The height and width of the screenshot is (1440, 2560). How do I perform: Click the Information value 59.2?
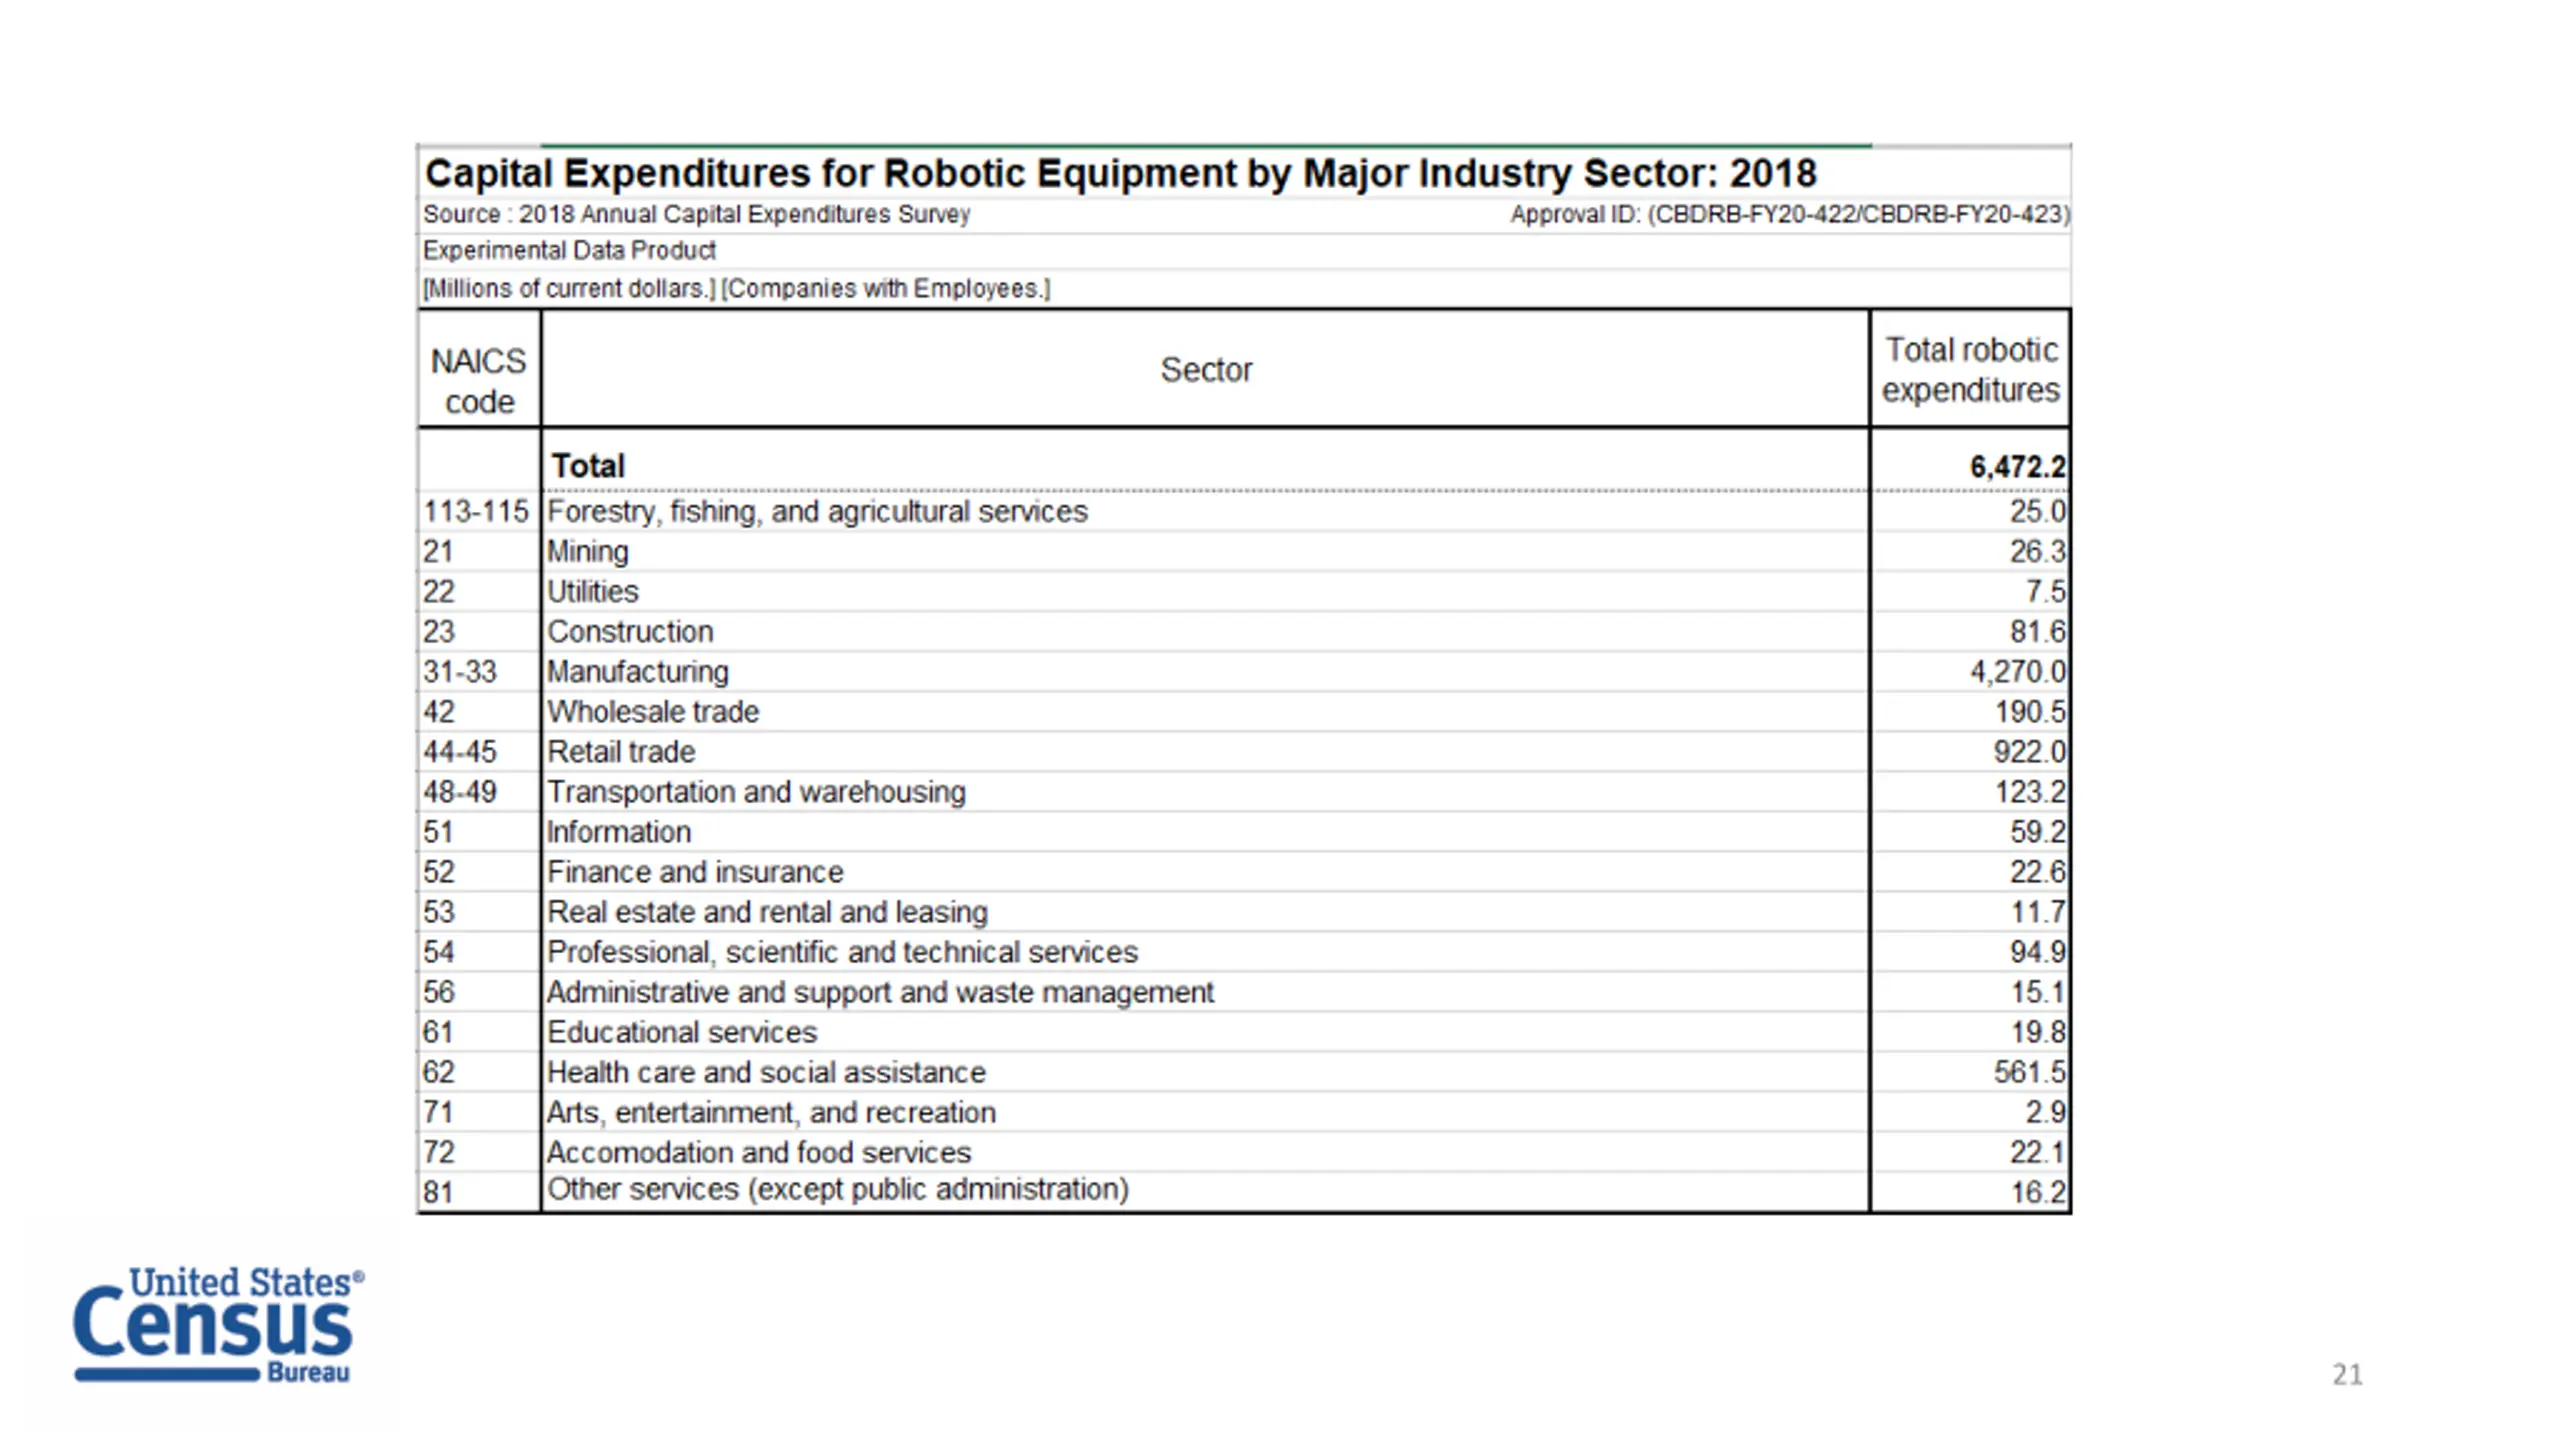click(2037, 832)
